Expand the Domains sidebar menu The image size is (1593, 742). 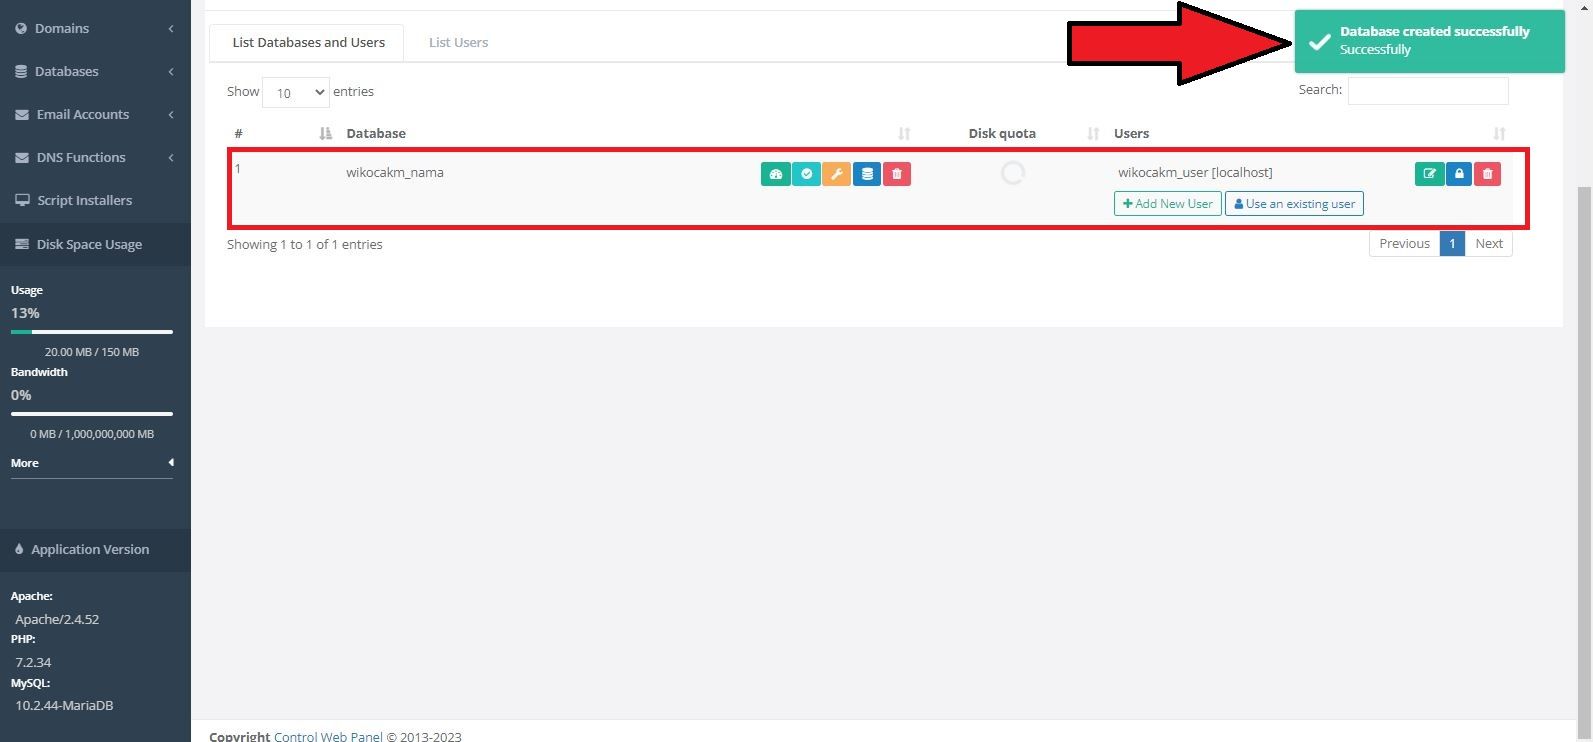(94, 29)
